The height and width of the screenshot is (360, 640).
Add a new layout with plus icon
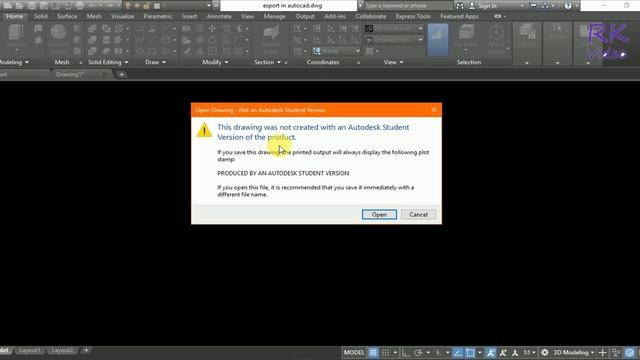pos(86,350)
